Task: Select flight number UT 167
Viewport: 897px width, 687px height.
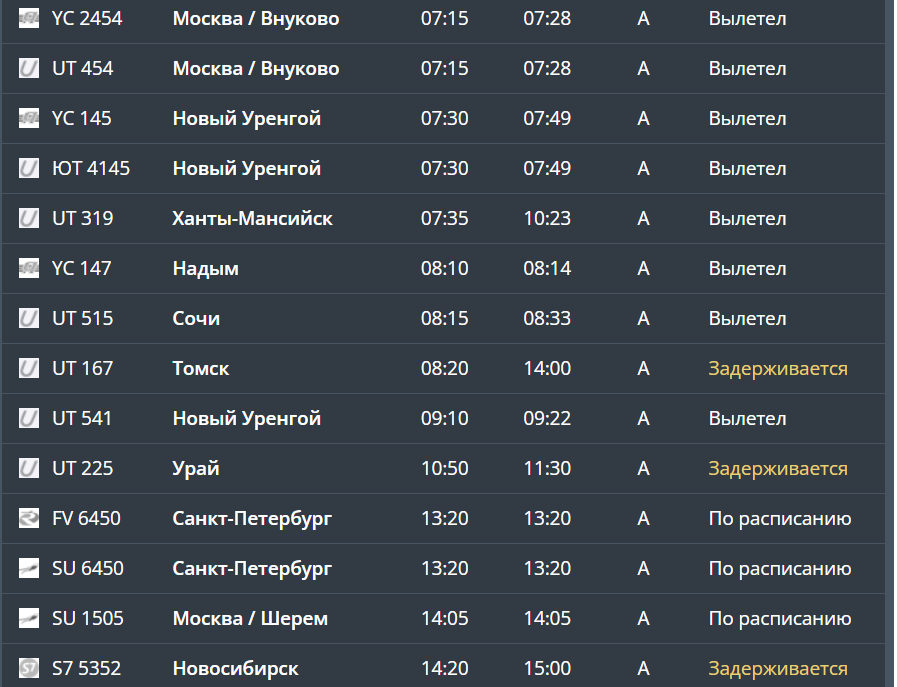Action: 82,368
